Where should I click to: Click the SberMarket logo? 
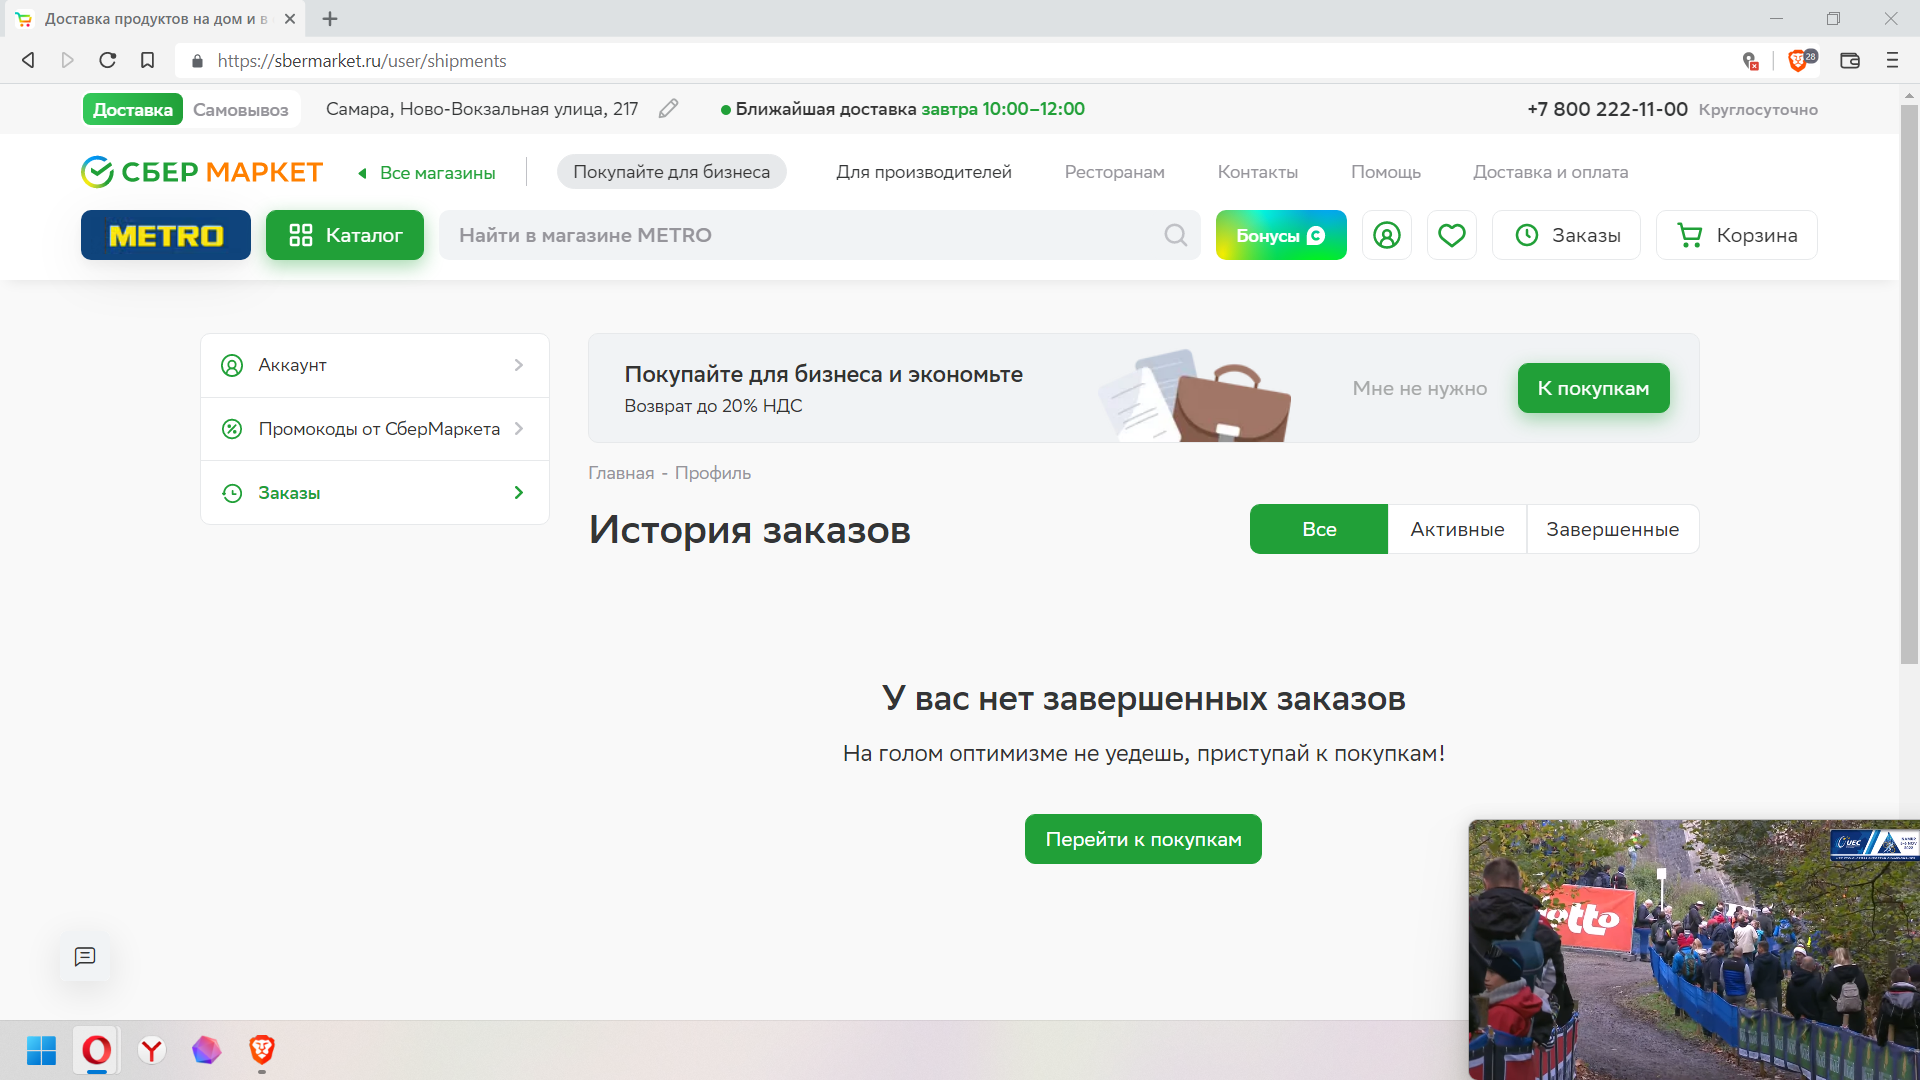click(202, 172)
